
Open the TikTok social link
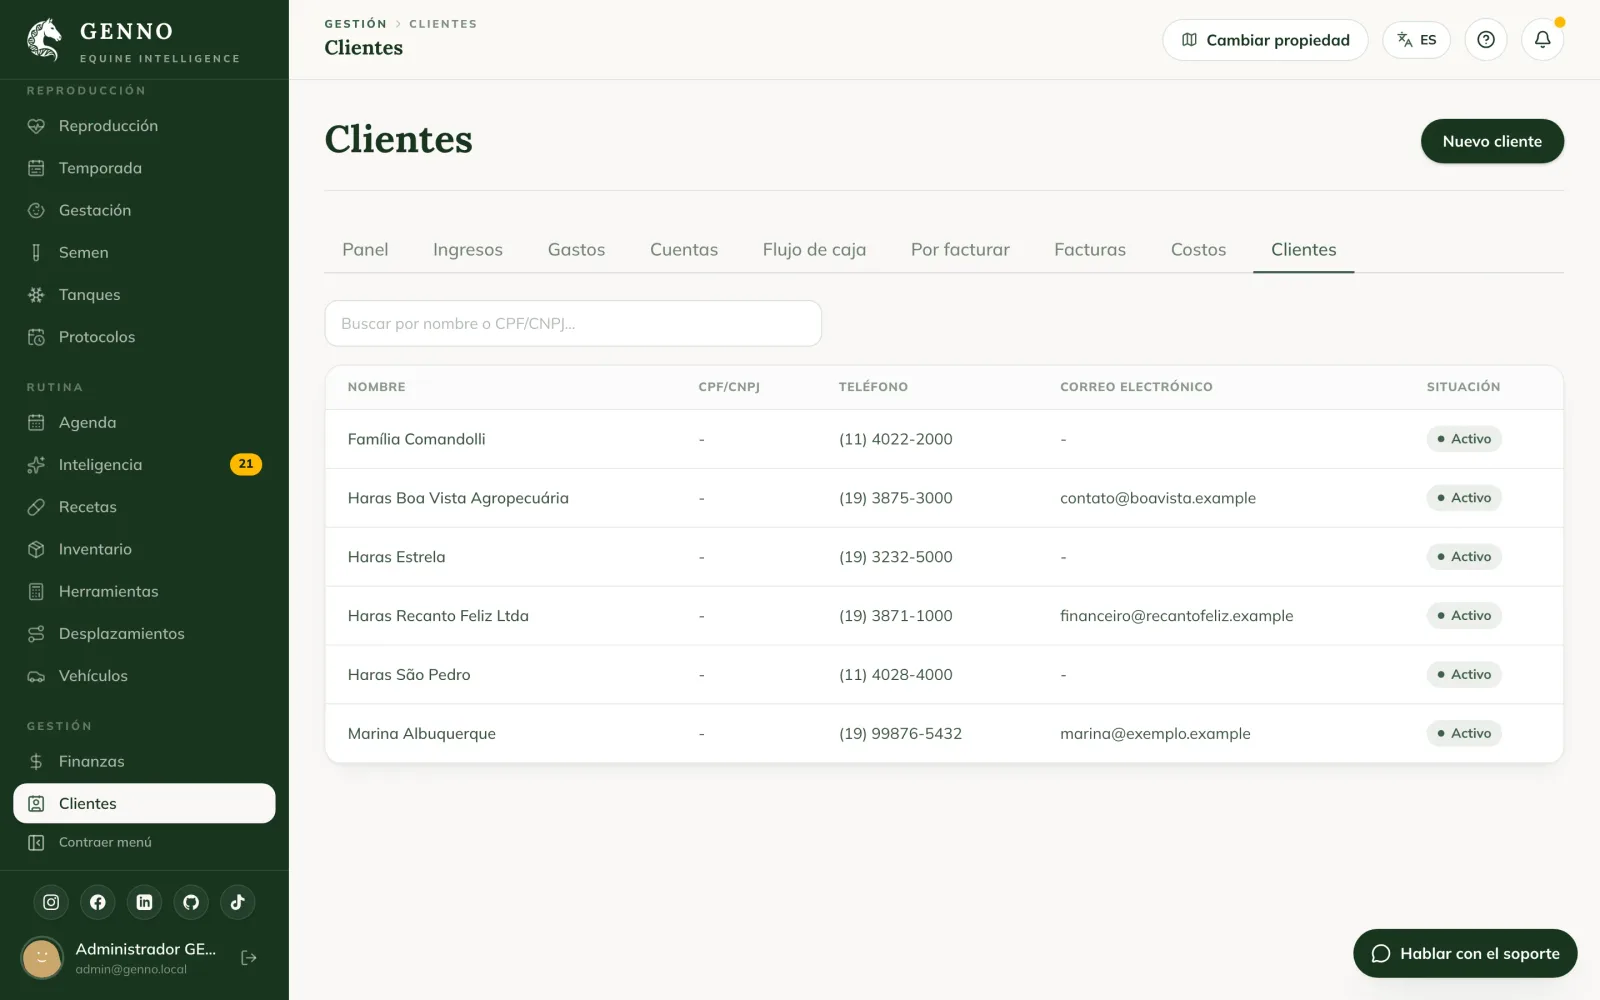[238, 902]
